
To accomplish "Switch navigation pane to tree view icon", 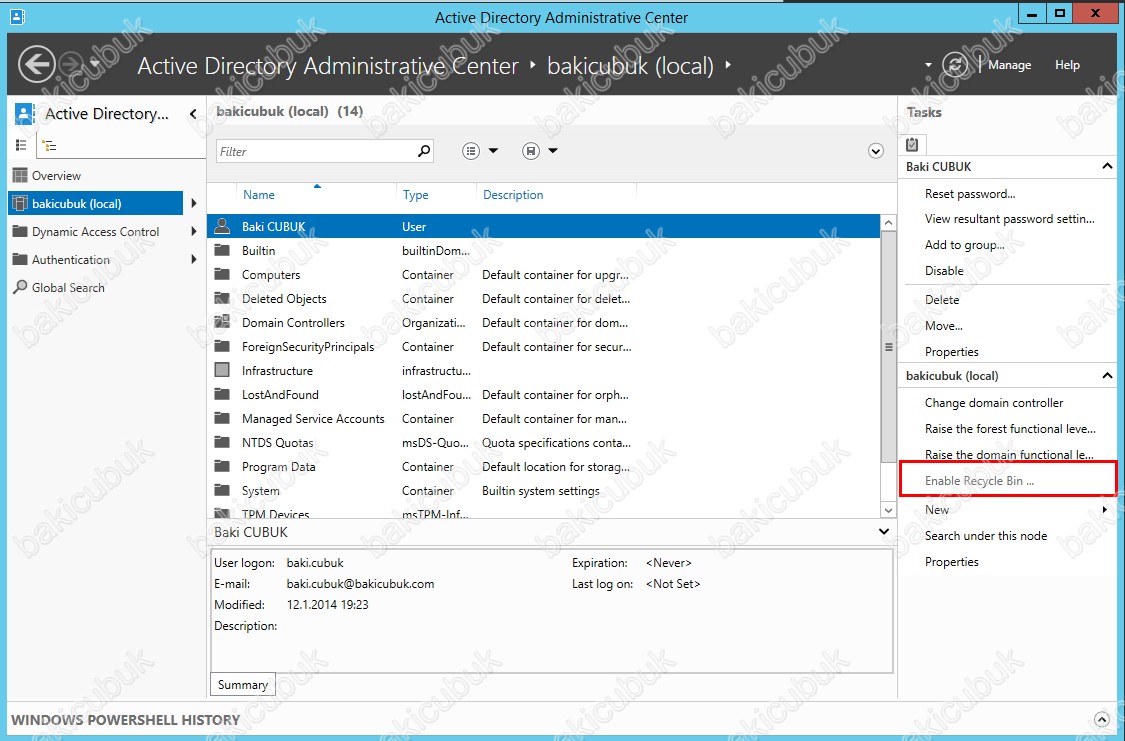I will 50,146.
